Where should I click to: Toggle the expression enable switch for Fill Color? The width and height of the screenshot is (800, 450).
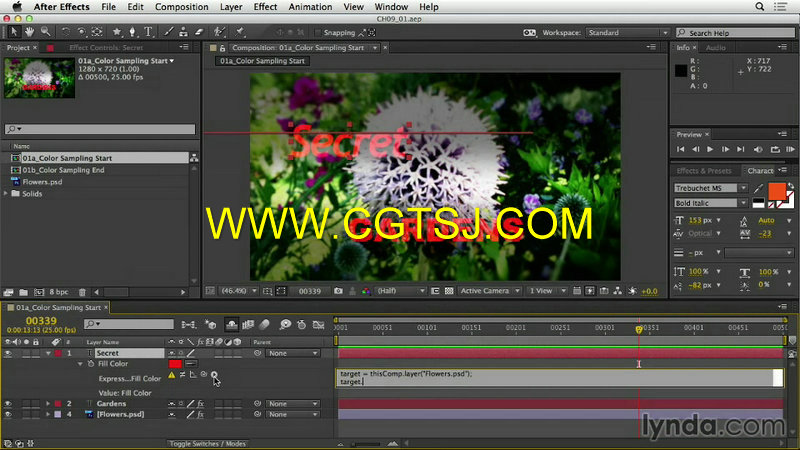coord(182,374)
